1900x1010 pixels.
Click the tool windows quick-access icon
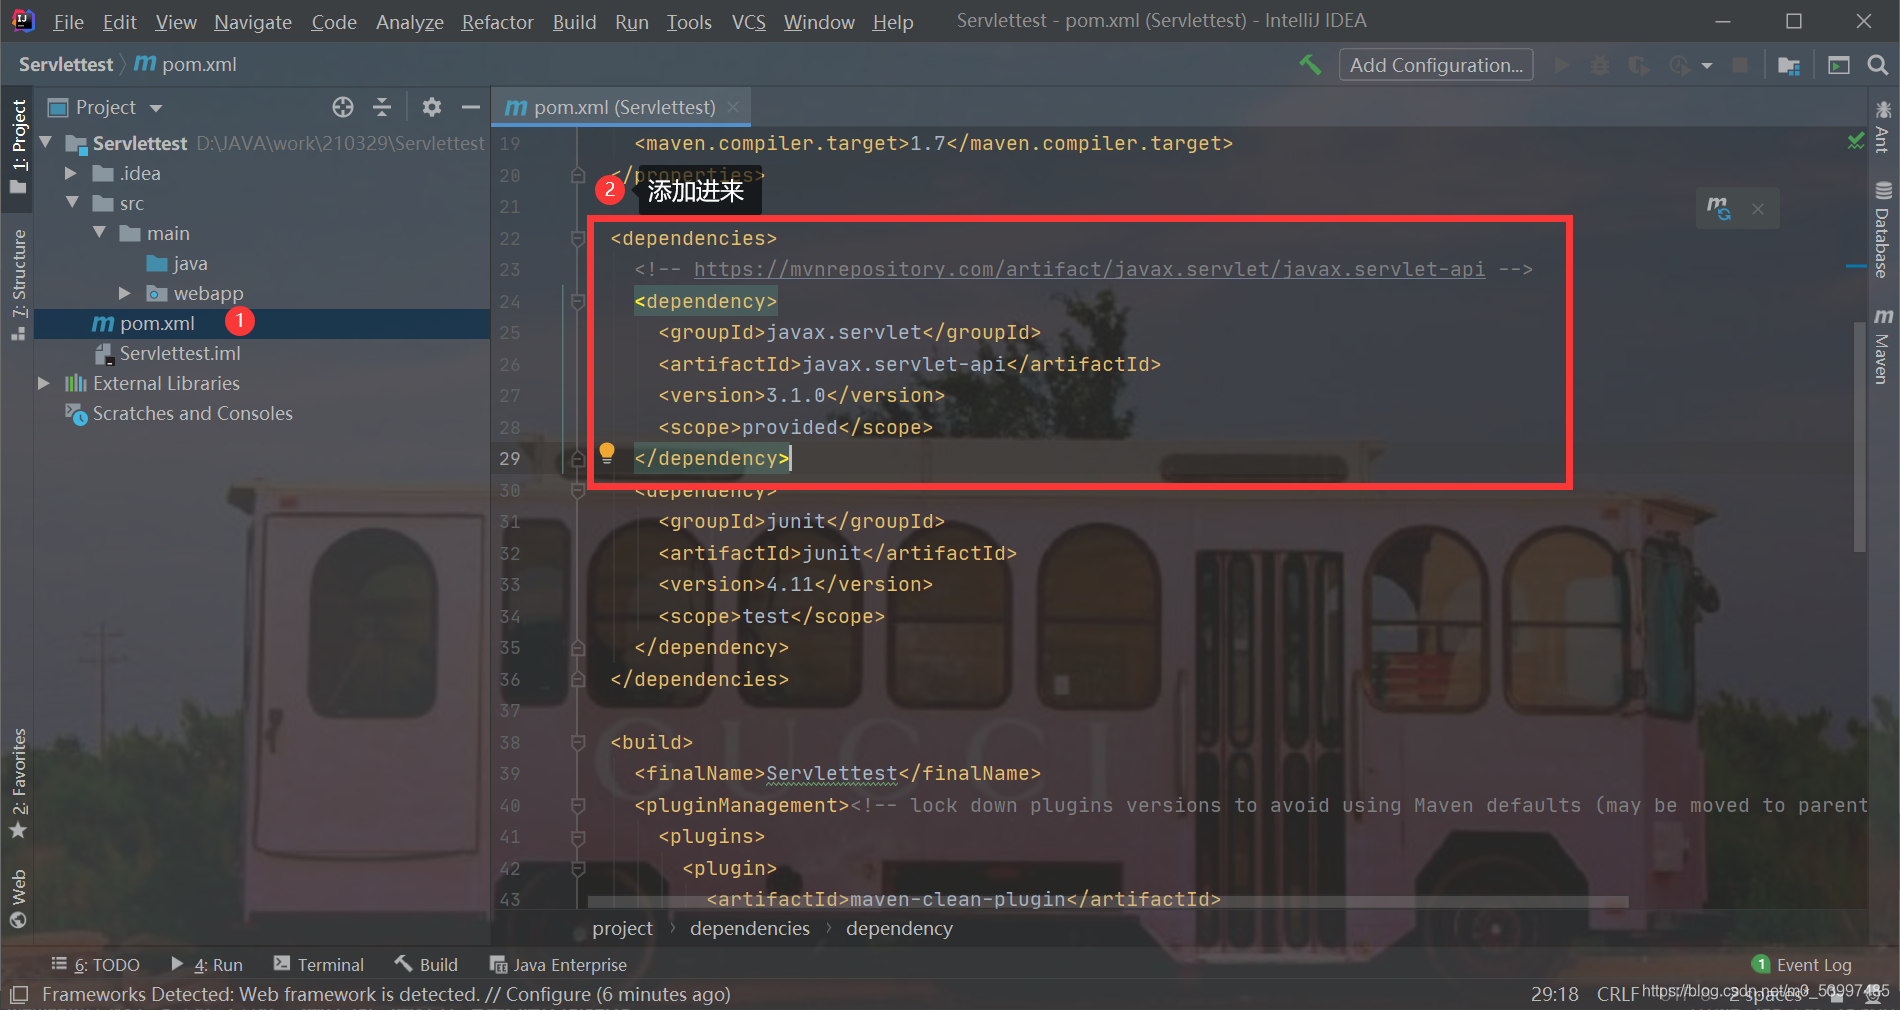pos(19,995)
